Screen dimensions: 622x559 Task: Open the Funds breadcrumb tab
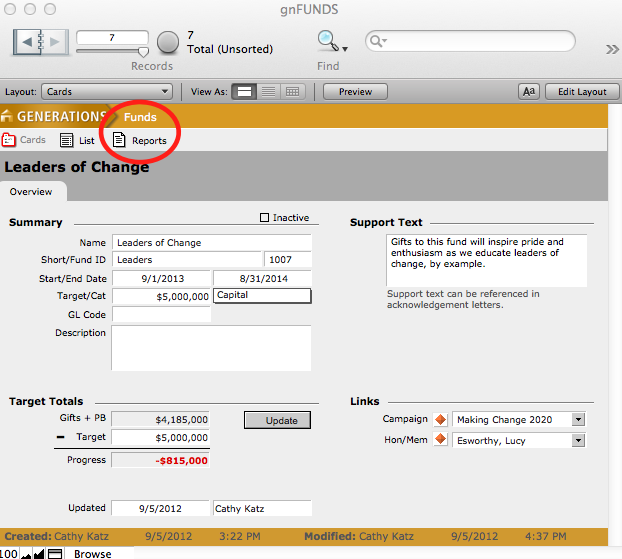click(140, 117)
